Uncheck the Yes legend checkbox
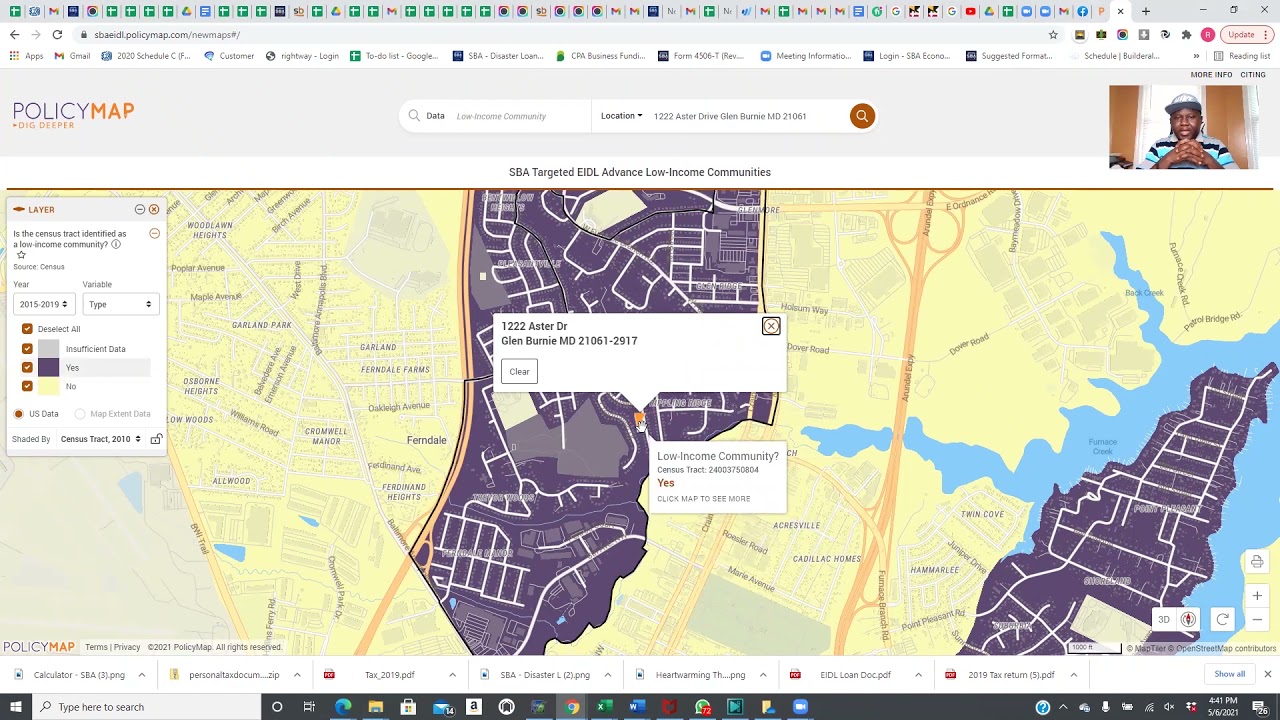This screenshot has height=720, width=1280. click(x=27, y=367)
